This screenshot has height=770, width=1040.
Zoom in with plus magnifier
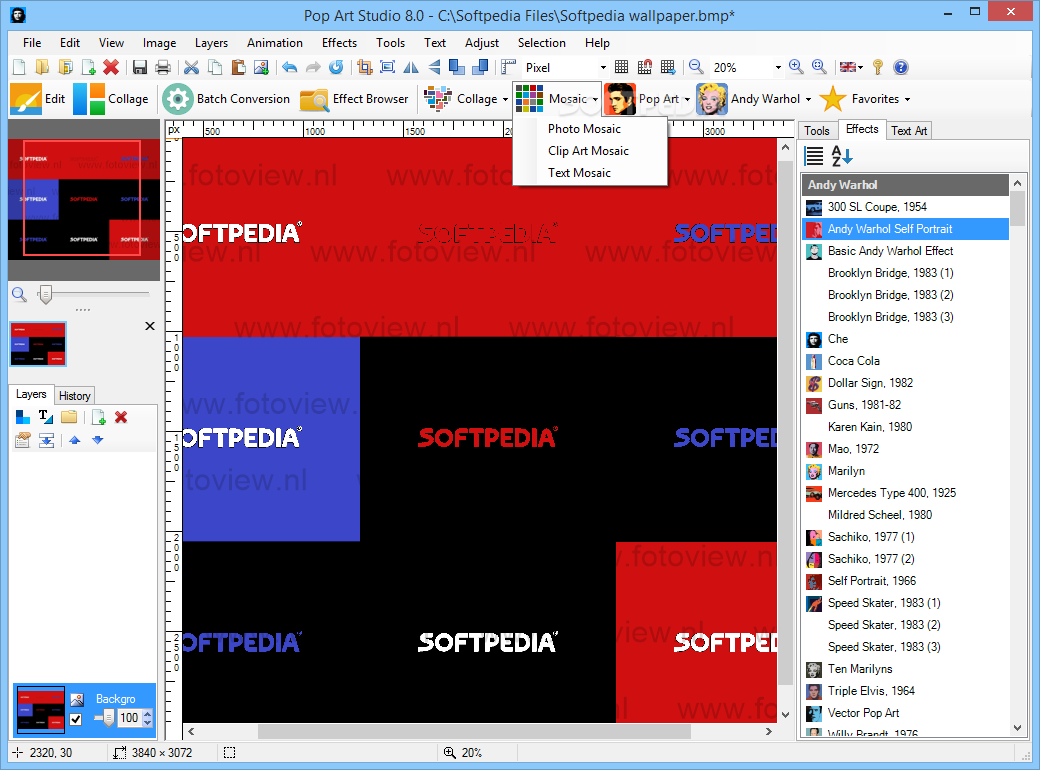pos(796,67)
